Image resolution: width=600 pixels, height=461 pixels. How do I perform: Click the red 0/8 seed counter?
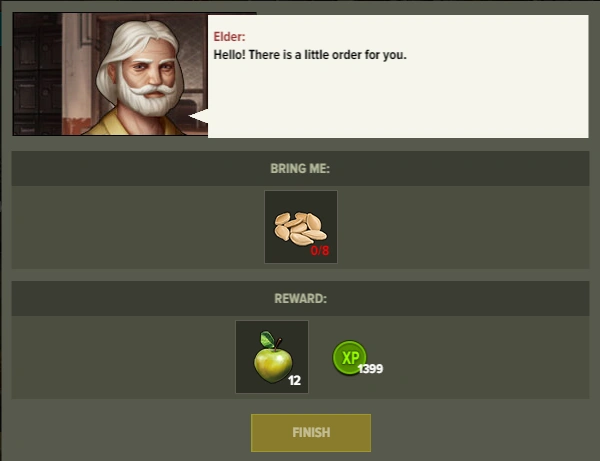[320, 251]
